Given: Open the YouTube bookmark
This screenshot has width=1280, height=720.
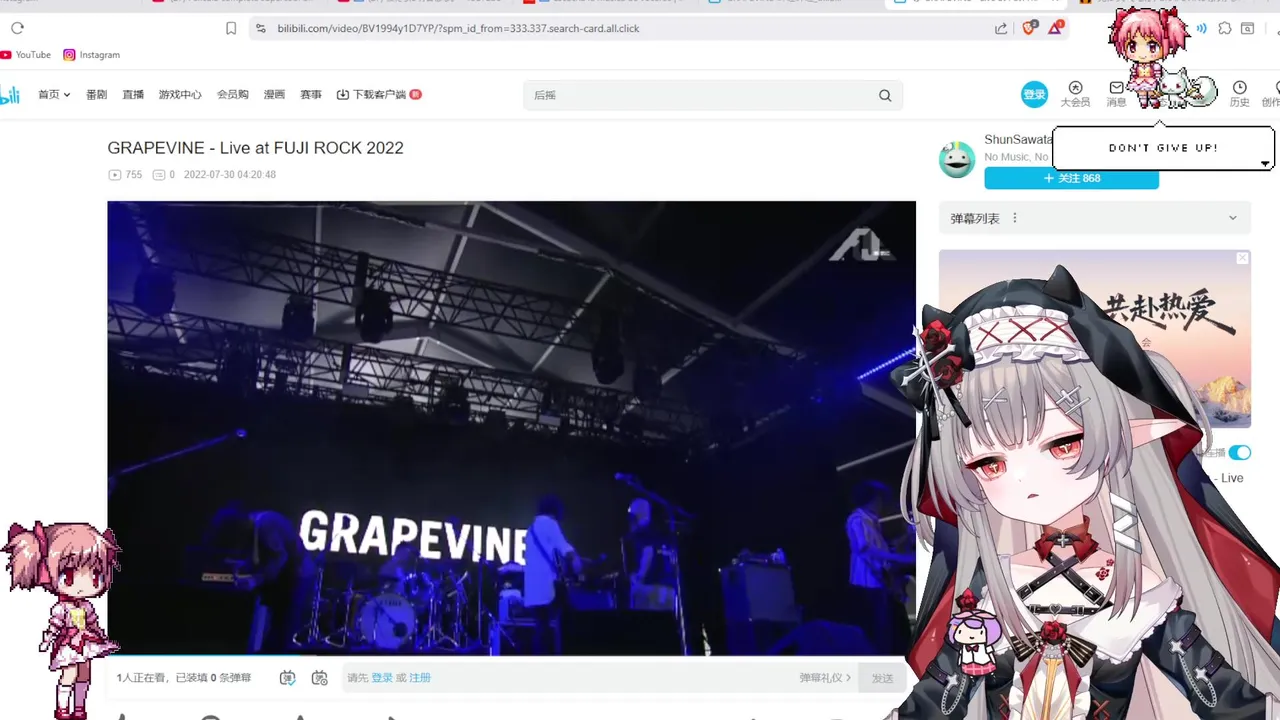Looking at the screenshot, I should click(x=26, y=55).
